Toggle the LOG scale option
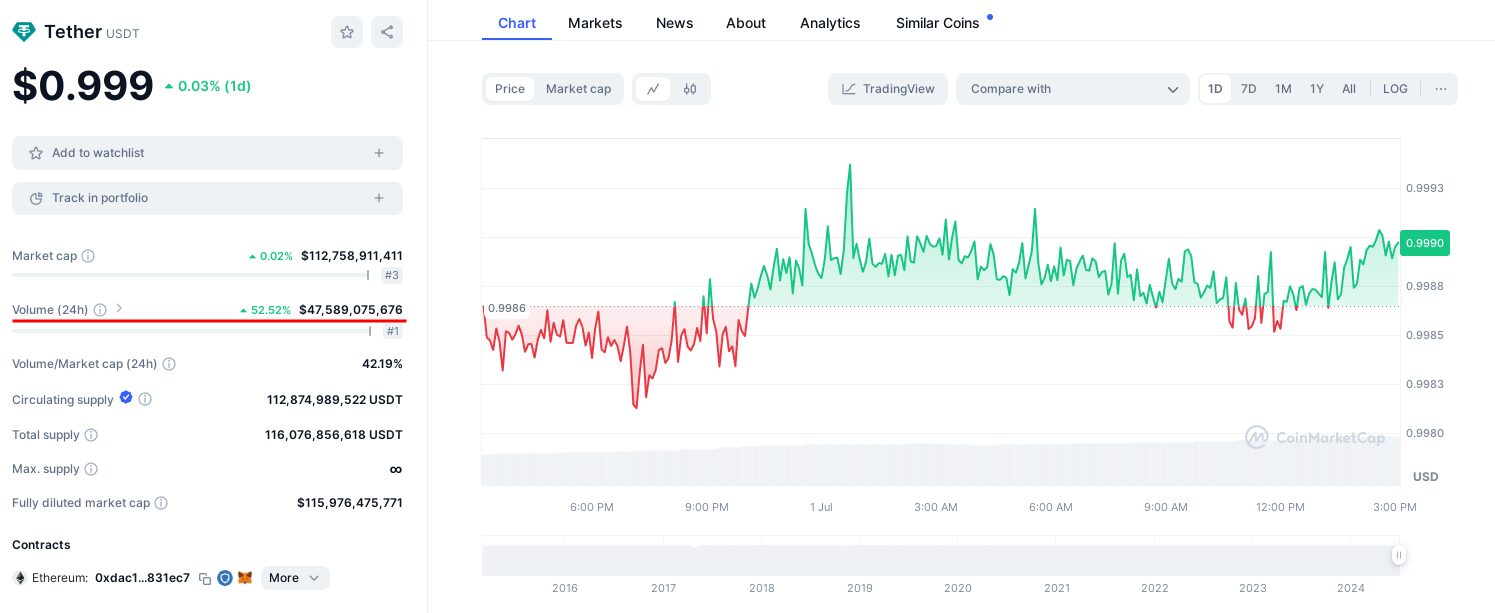This screenshot has height=613, width=1495. tap(1395, 89)
